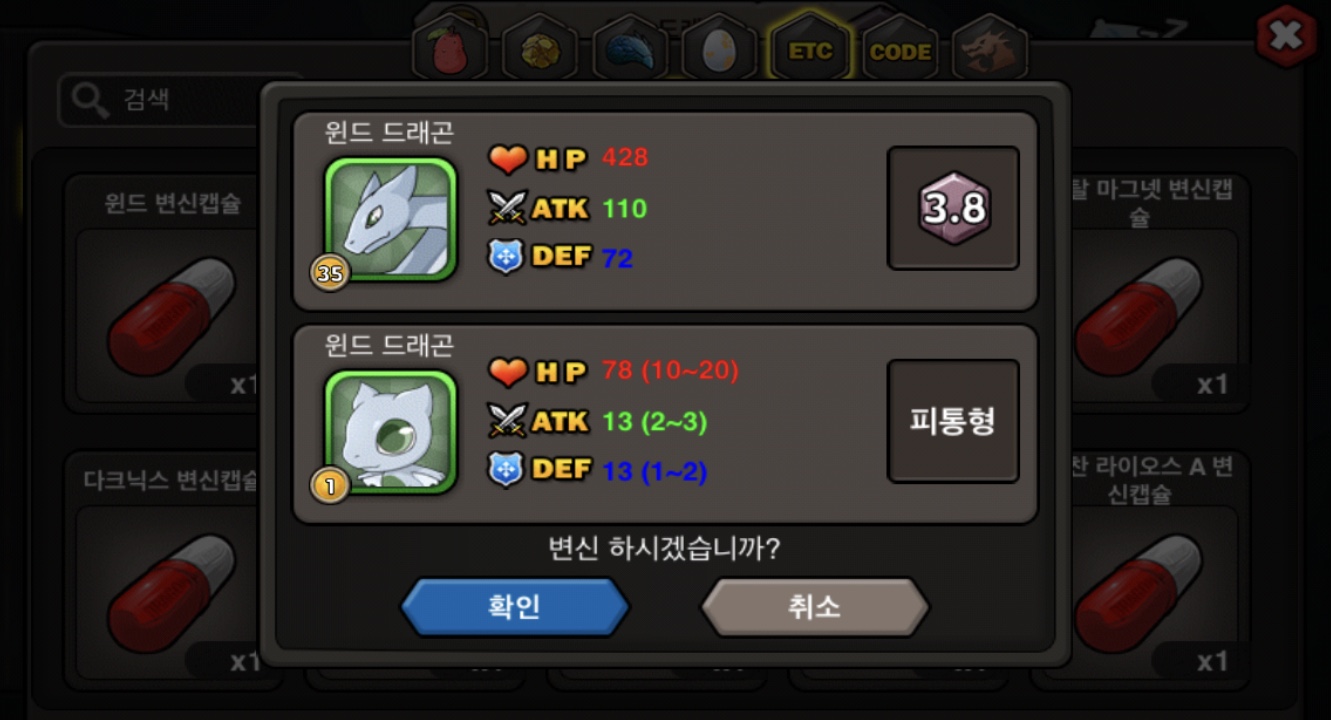Click the 3.8 grade dice badge
The height and width of the screenshot is (720, 1331).
(x=953, y=208)
